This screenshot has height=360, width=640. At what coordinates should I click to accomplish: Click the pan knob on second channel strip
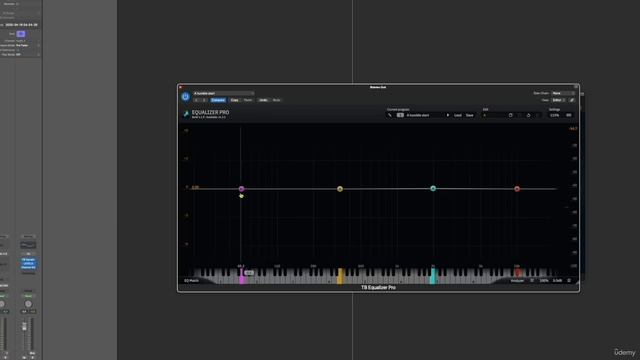tap(28, 304)
